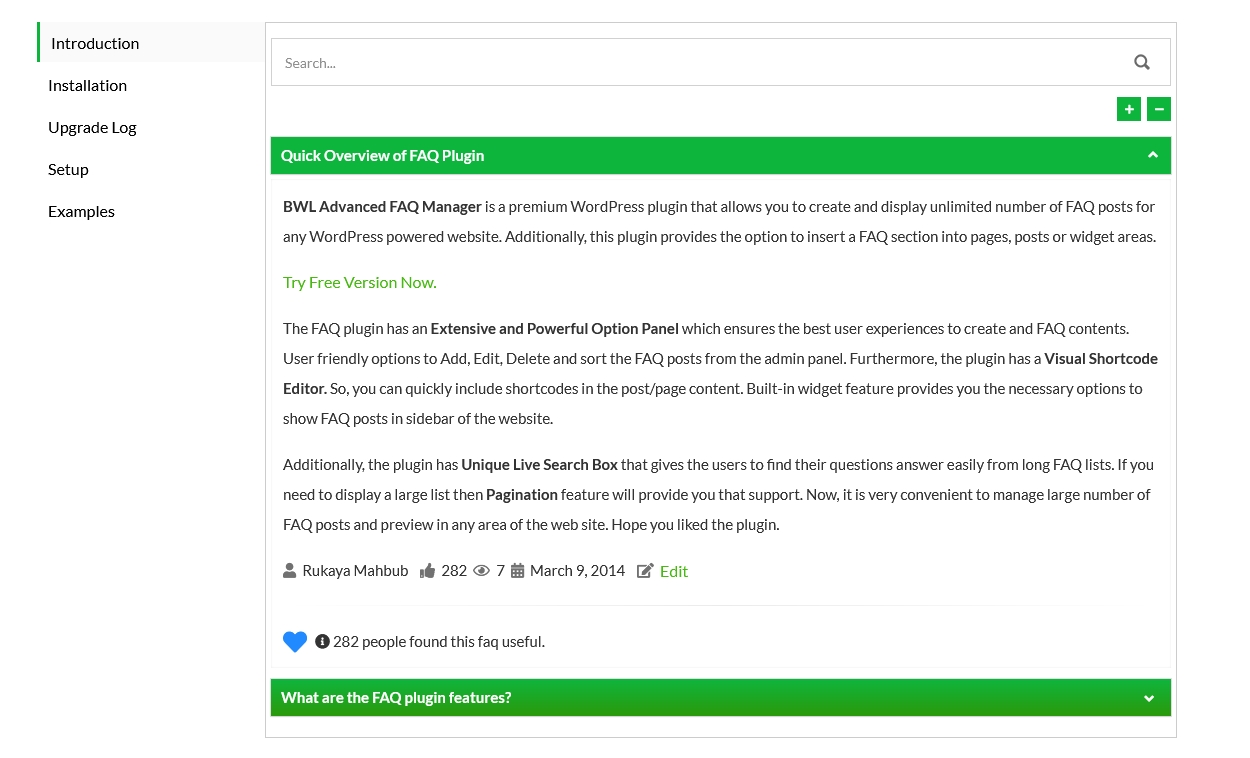
Task: Click the blue heart icon
Action: tap(295, 642)
